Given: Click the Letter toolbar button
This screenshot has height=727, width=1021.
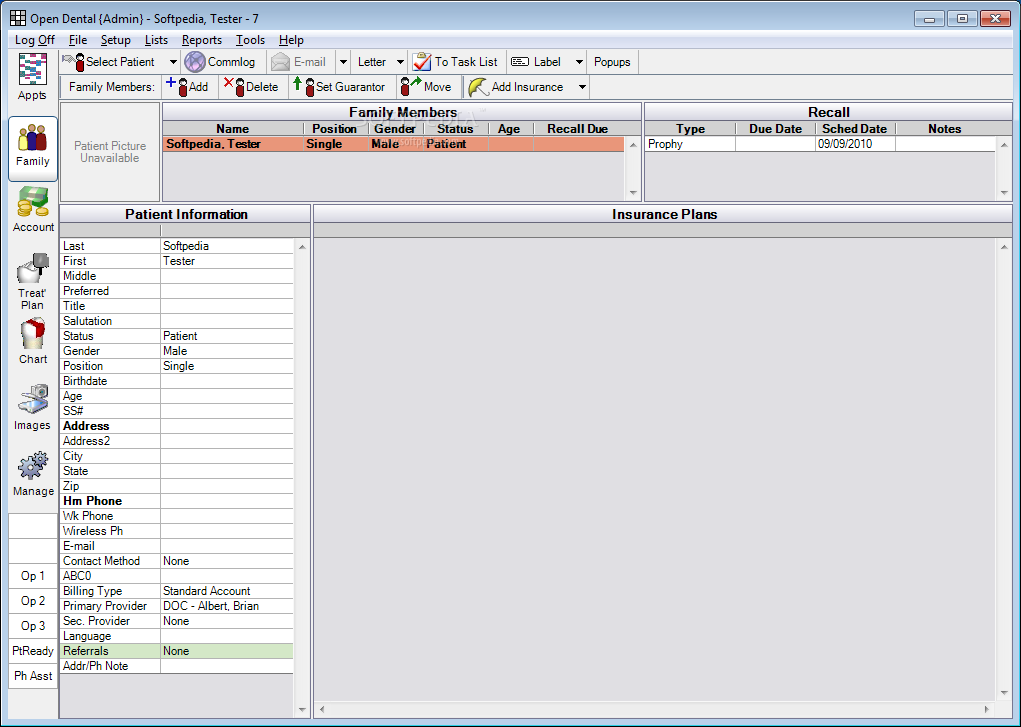Looking at the screenshot, I should (x=372, y=62).
